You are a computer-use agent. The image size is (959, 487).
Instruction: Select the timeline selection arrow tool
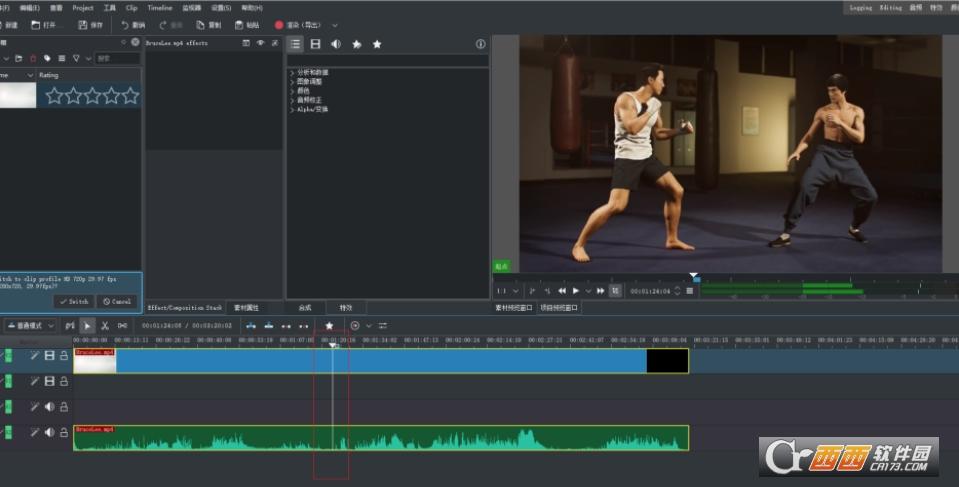(87, 325)
